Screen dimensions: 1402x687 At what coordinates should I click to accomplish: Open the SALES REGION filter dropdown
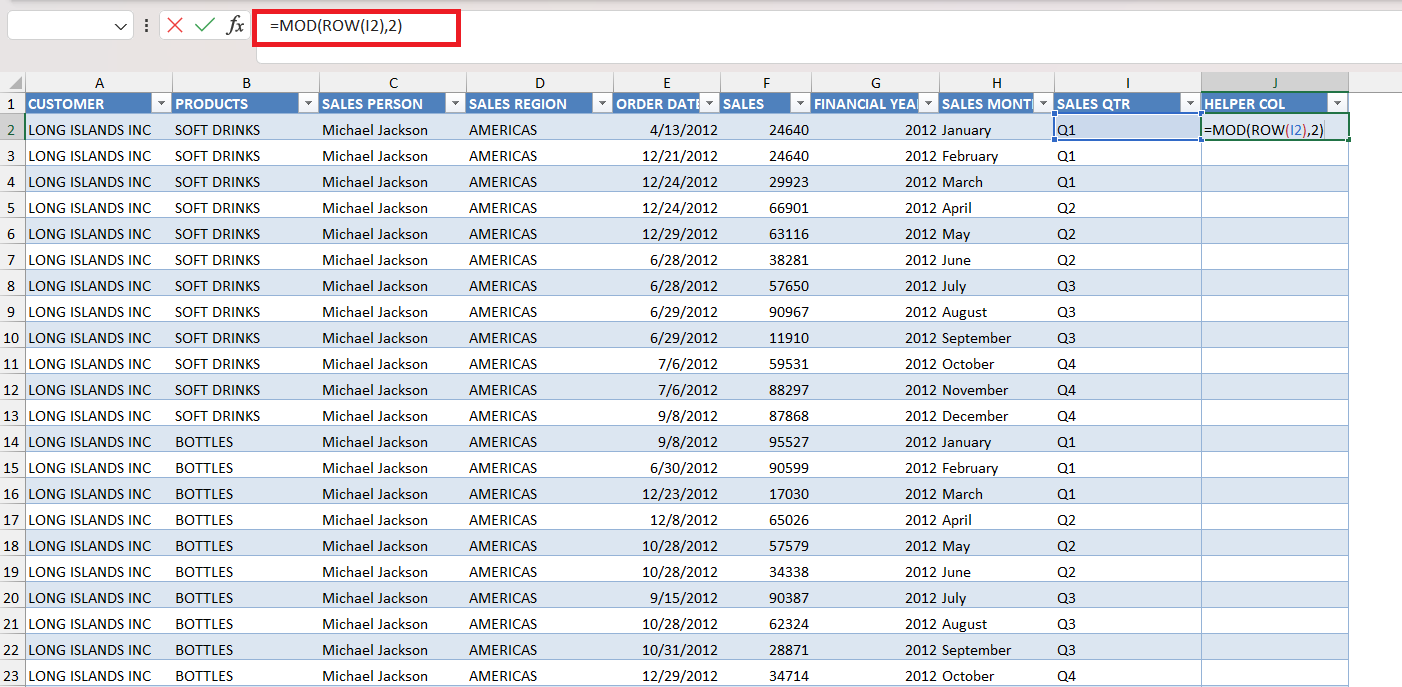tap(602, 103)
